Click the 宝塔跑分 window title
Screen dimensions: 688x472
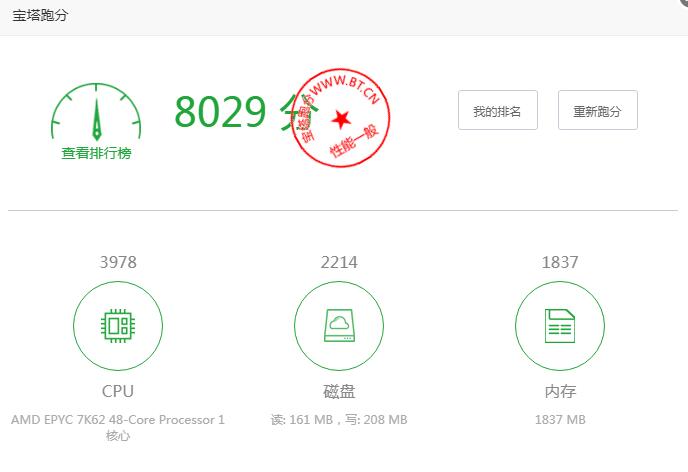41,16
